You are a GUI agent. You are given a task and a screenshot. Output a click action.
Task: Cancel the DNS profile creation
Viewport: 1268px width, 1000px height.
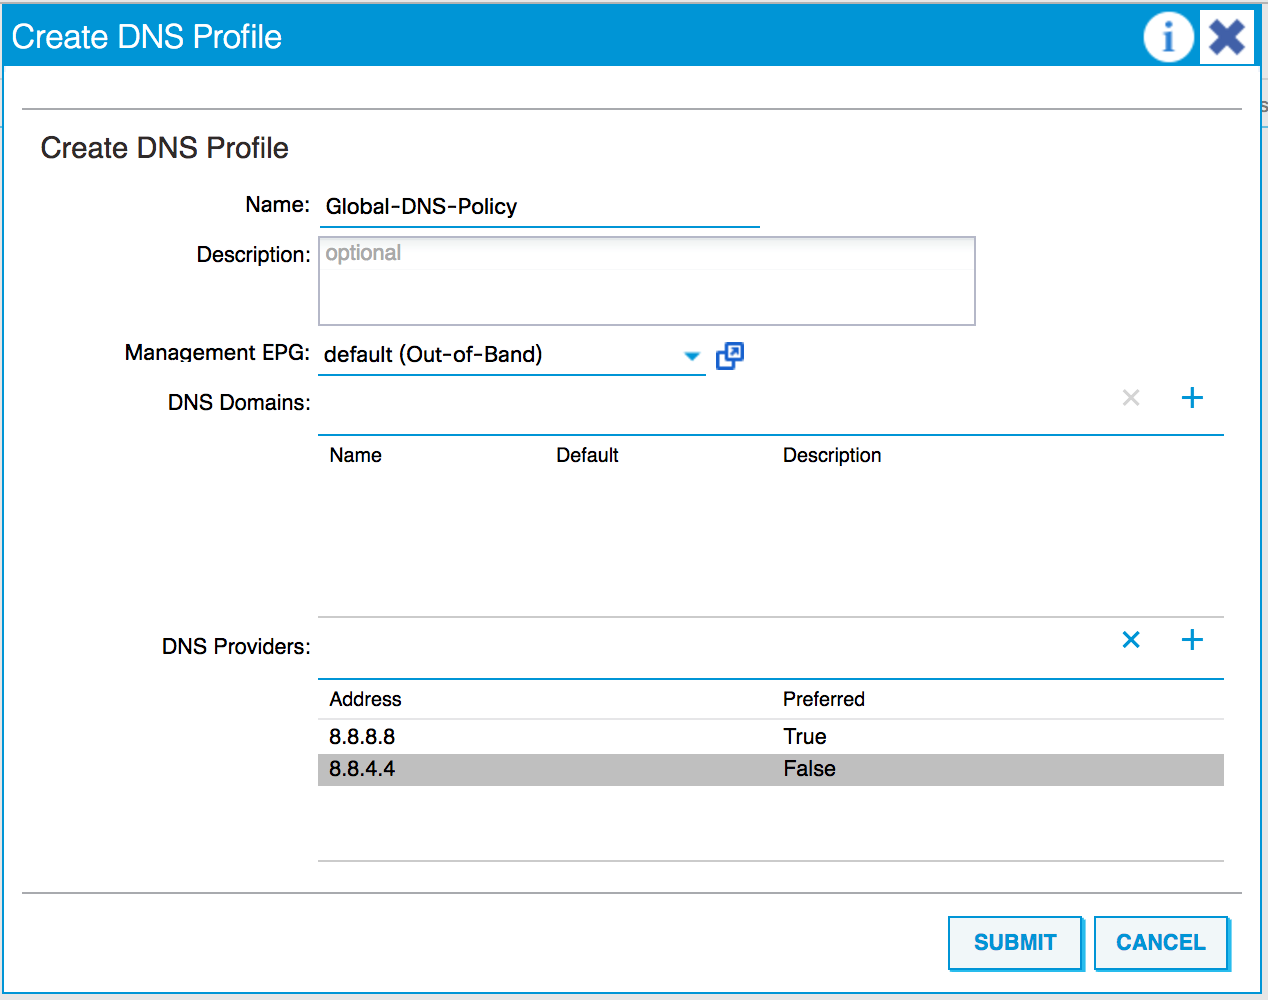tap(1161, 943)
